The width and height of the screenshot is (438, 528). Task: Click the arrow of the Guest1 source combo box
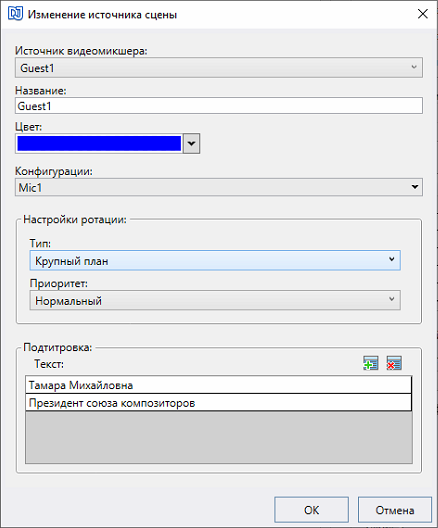414,67
